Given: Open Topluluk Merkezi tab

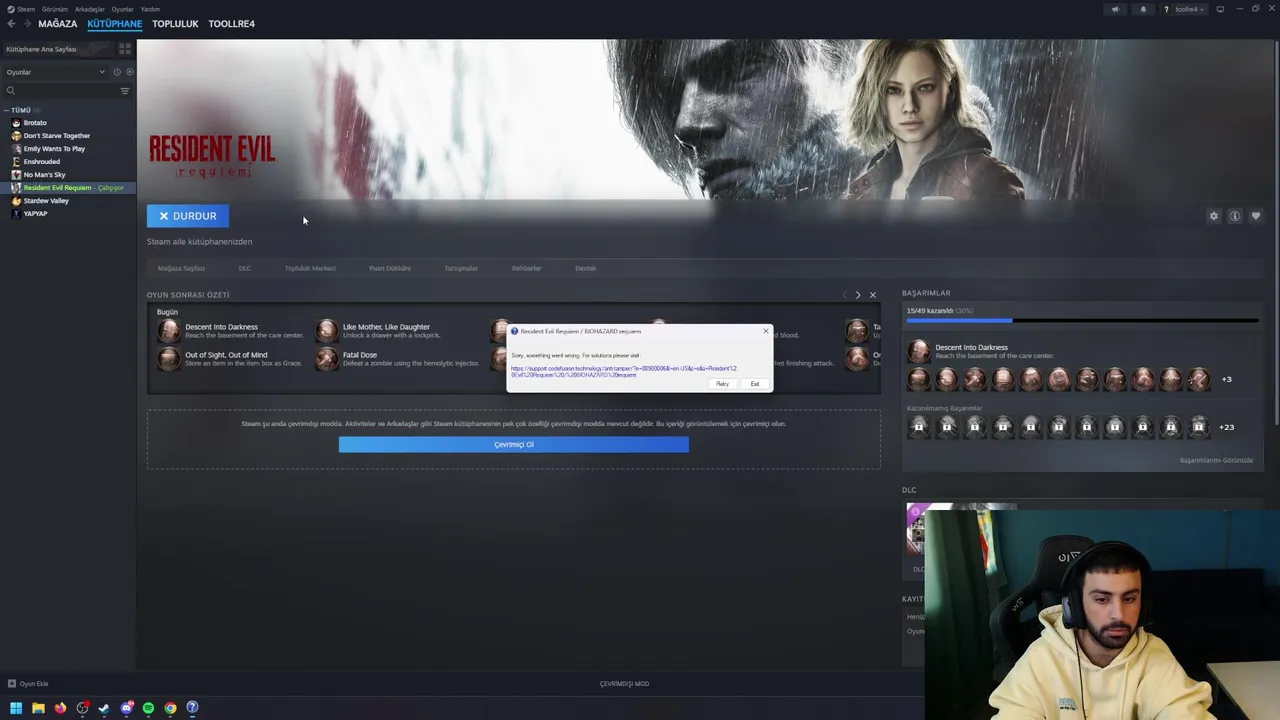Looking at the screenshot, I should point(310,268).
